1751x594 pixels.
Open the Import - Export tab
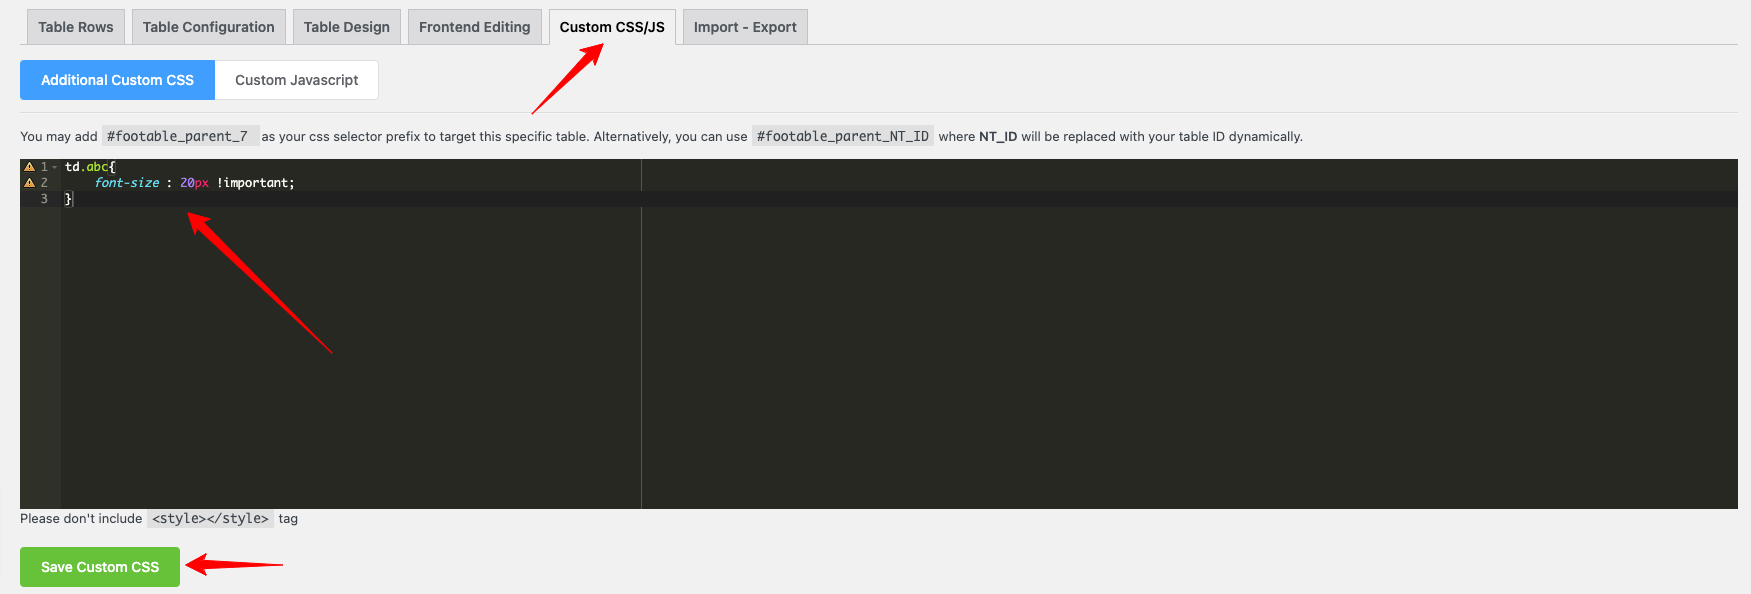coord(745,27)
